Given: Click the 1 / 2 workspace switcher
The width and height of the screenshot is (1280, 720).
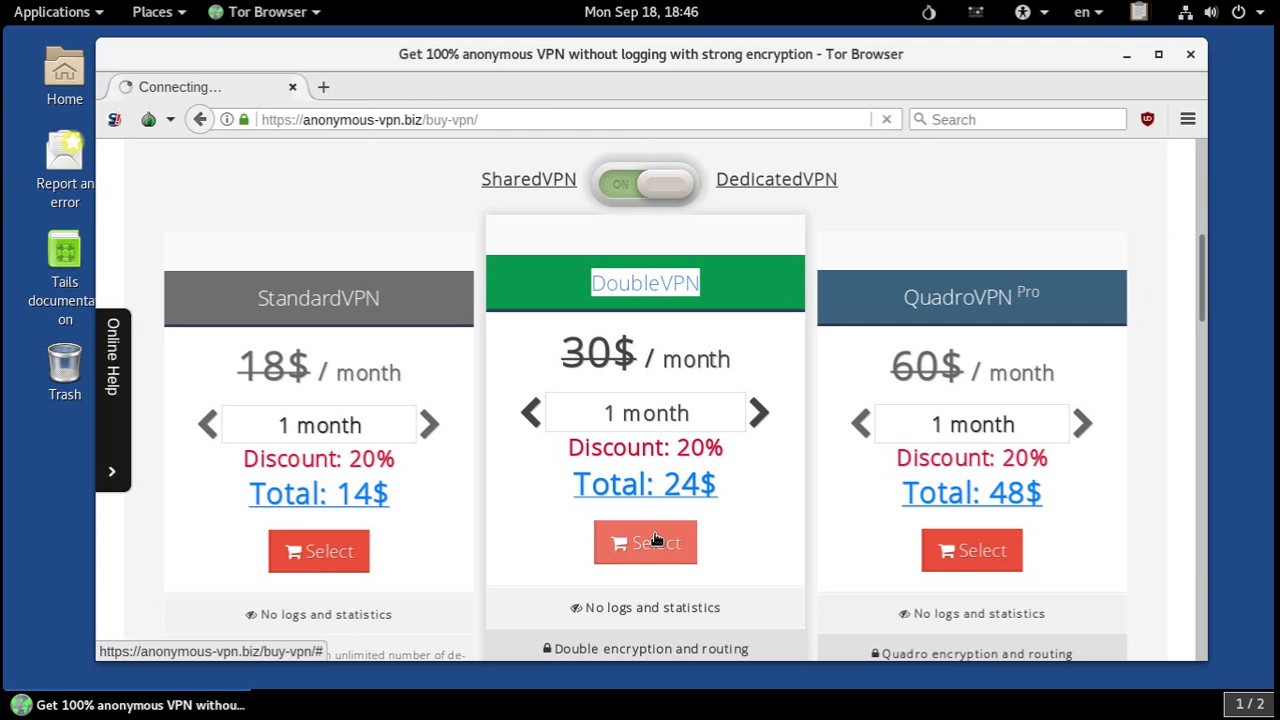Looking at the screenshot, I should coord(1249,704).
